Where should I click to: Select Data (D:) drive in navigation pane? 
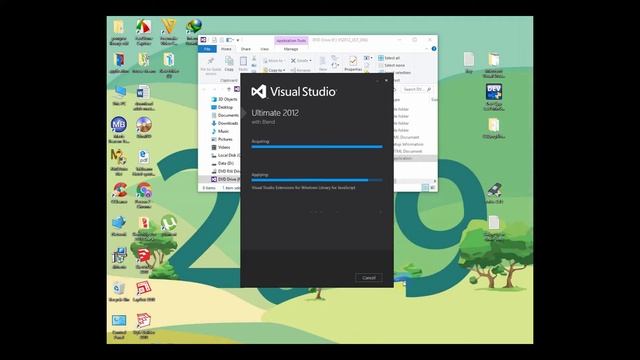pos(222,163)
